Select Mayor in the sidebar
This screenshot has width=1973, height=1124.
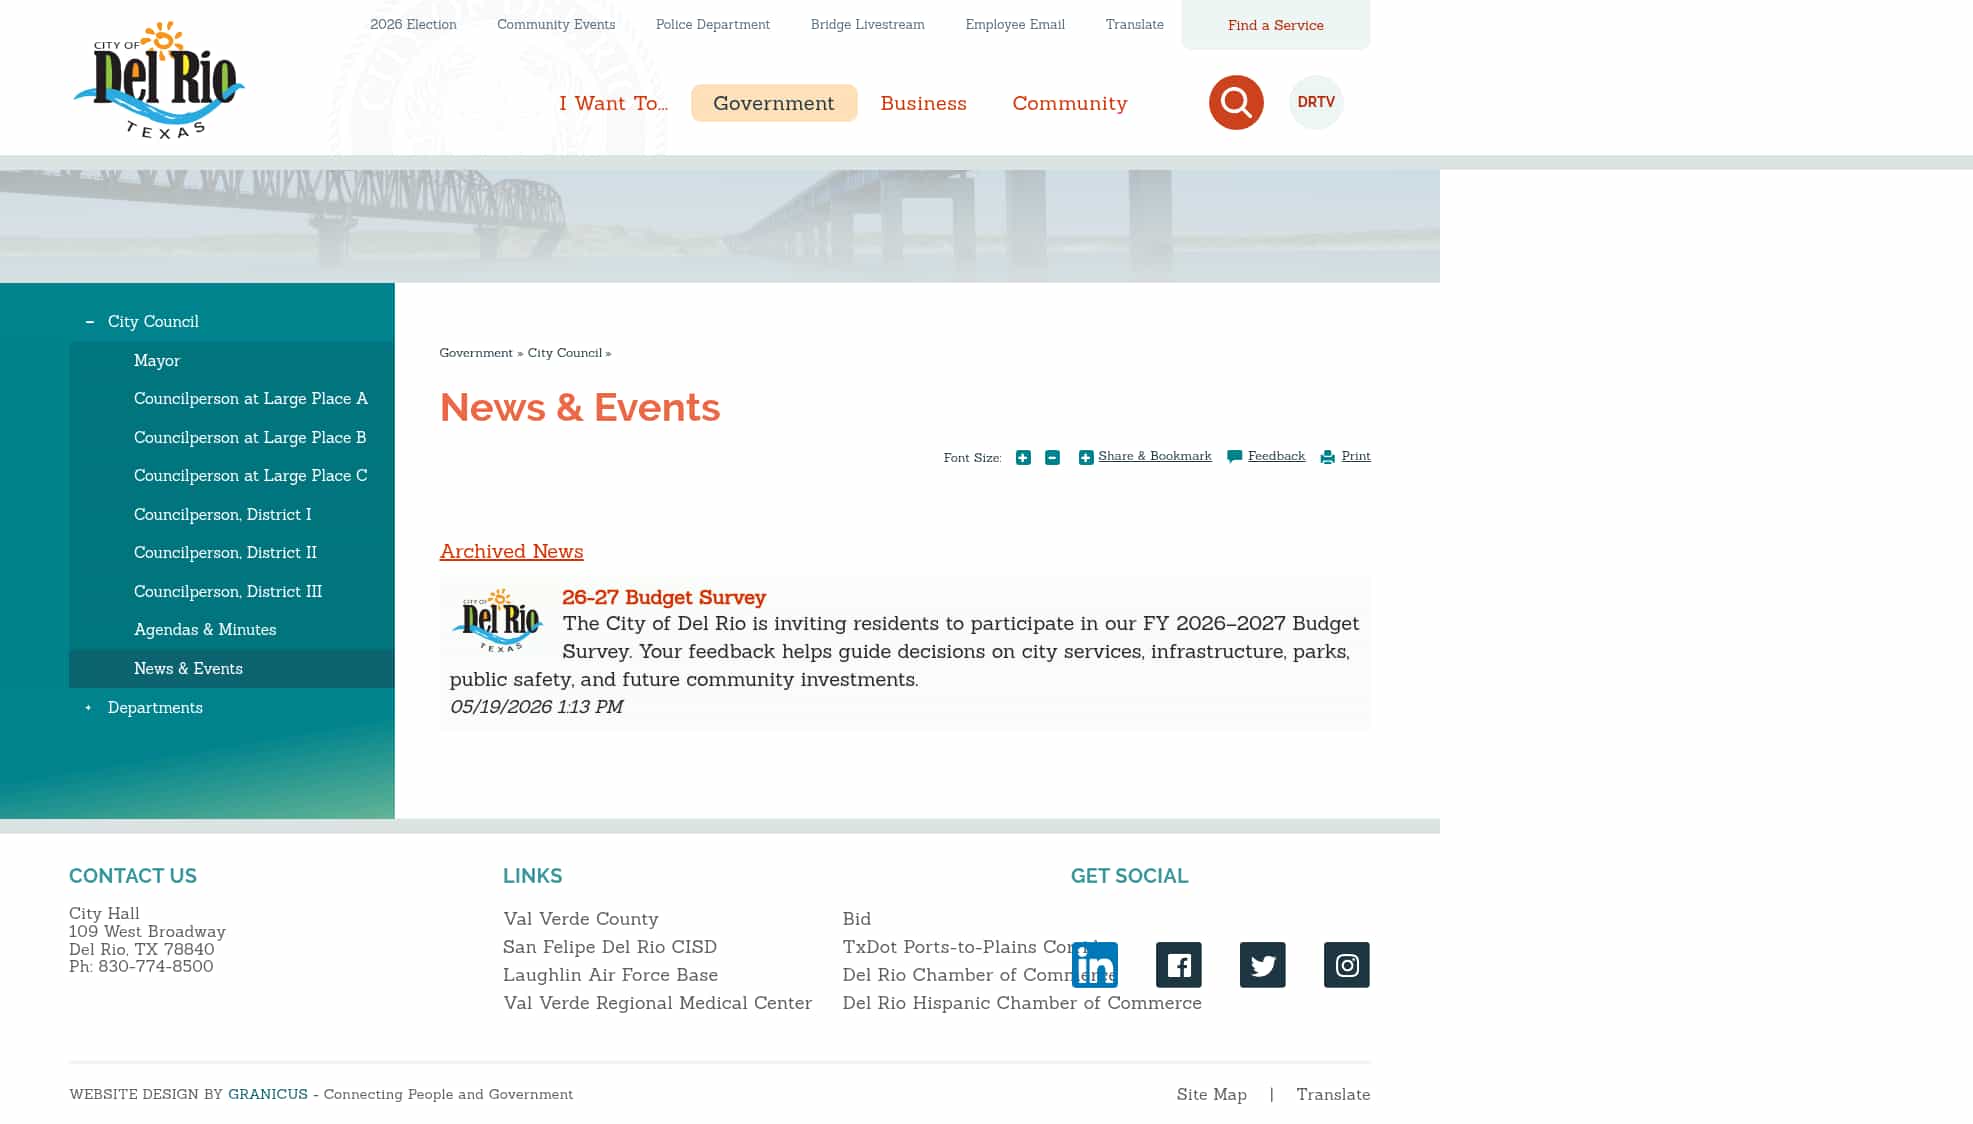pyautogui.click(x=157, y=361)
